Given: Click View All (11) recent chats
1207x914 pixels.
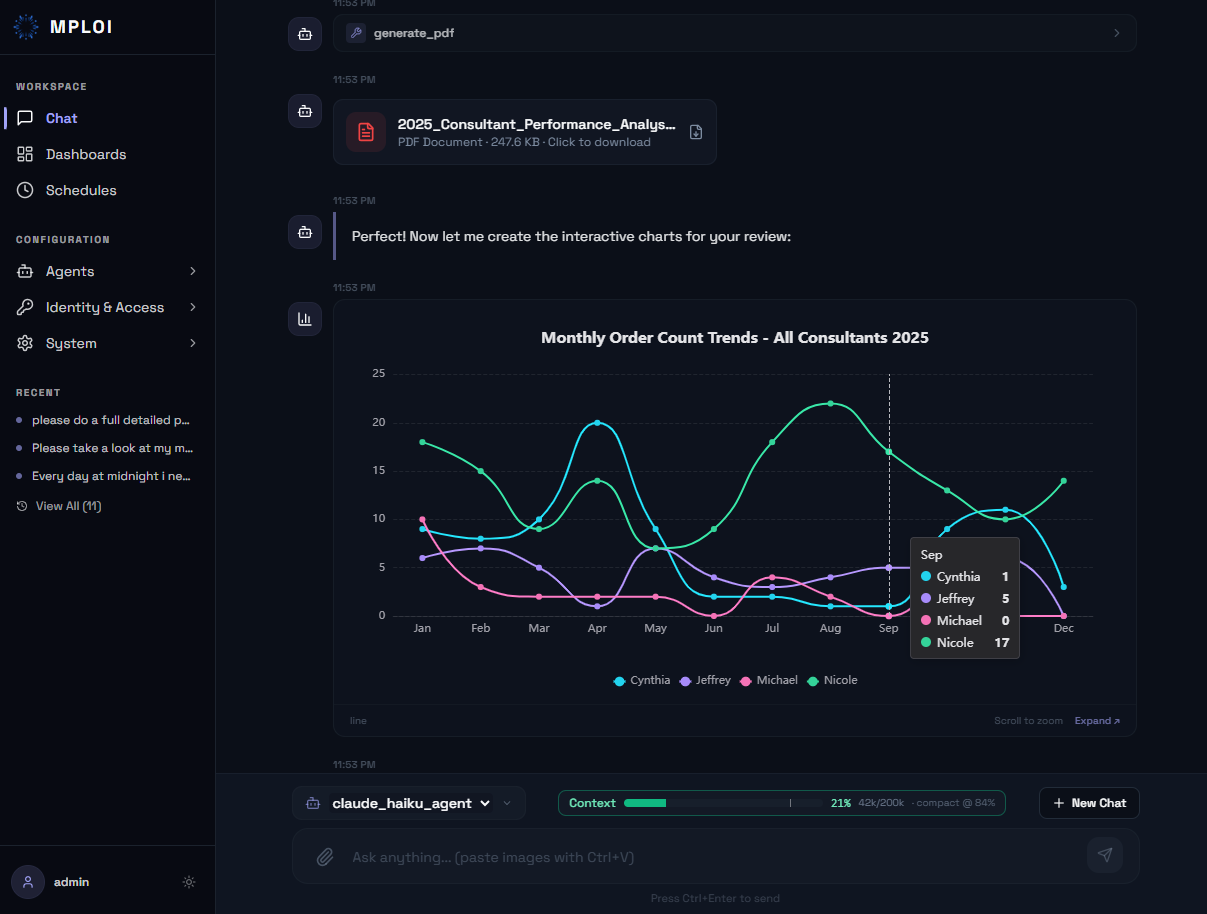Looking at the screenshot, I should pos(68,506).
